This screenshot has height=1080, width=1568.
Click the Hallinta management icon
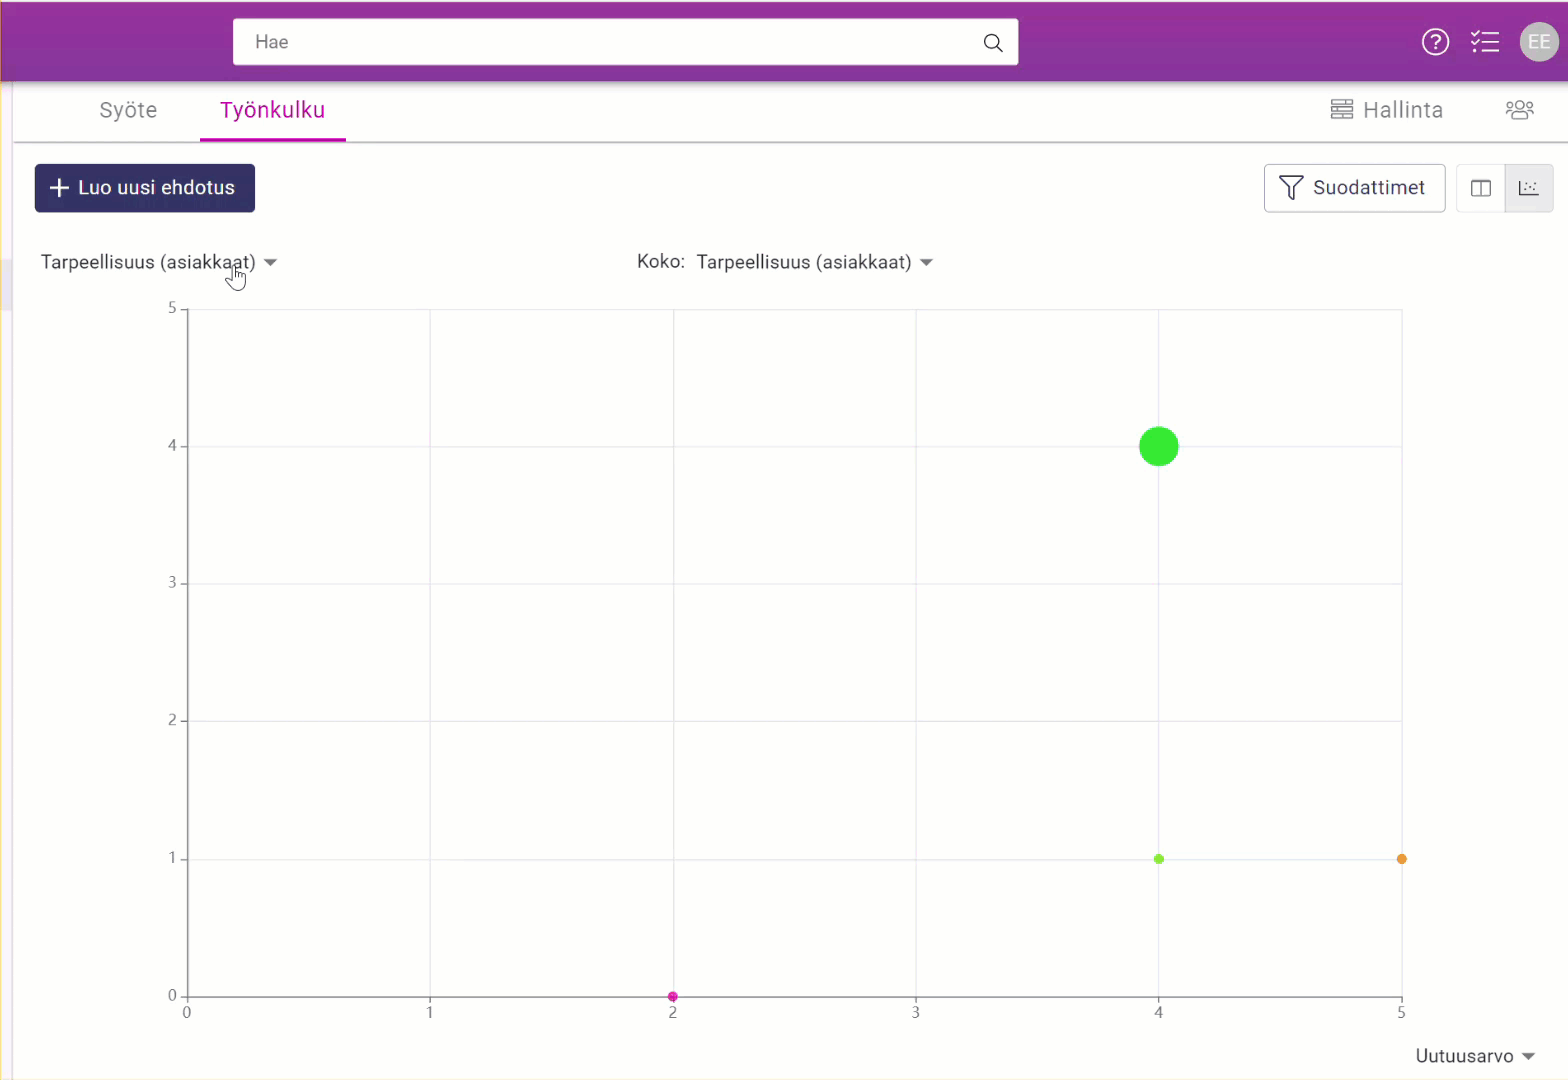click(x=1341, y=110)
